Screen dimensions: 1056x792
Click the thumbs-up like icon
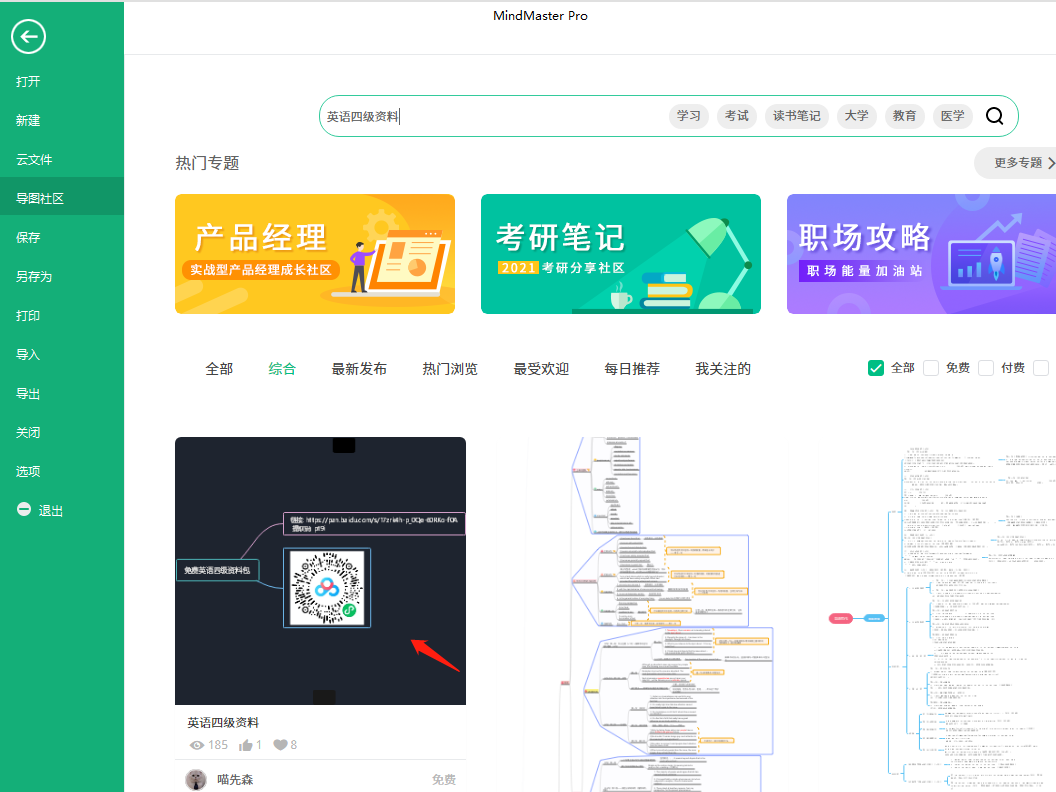(245, 745)
